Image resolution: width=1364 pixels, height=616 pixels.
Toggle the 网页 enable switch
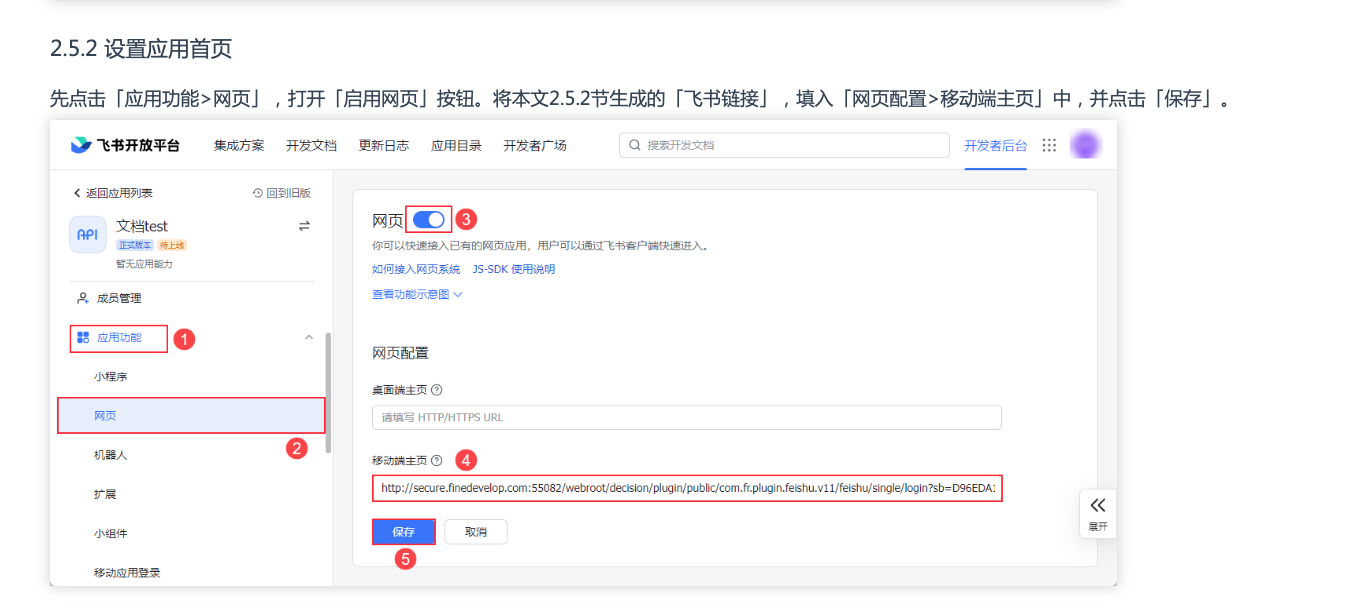(429, 220)
